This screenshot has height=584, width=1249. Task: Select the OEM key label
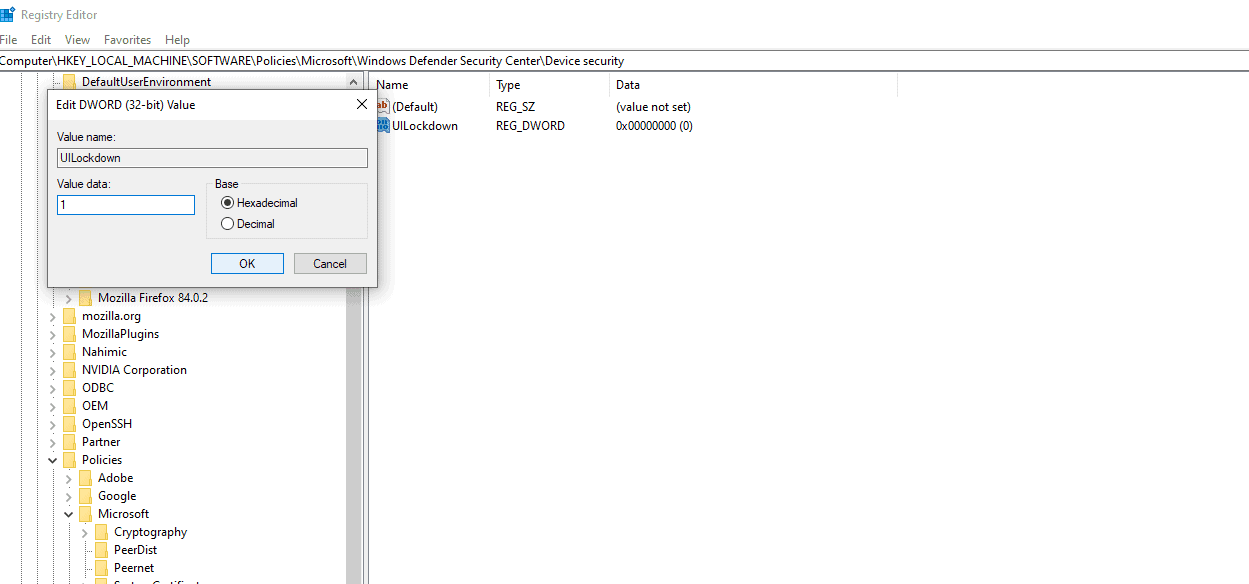click(x=95, y=406)
